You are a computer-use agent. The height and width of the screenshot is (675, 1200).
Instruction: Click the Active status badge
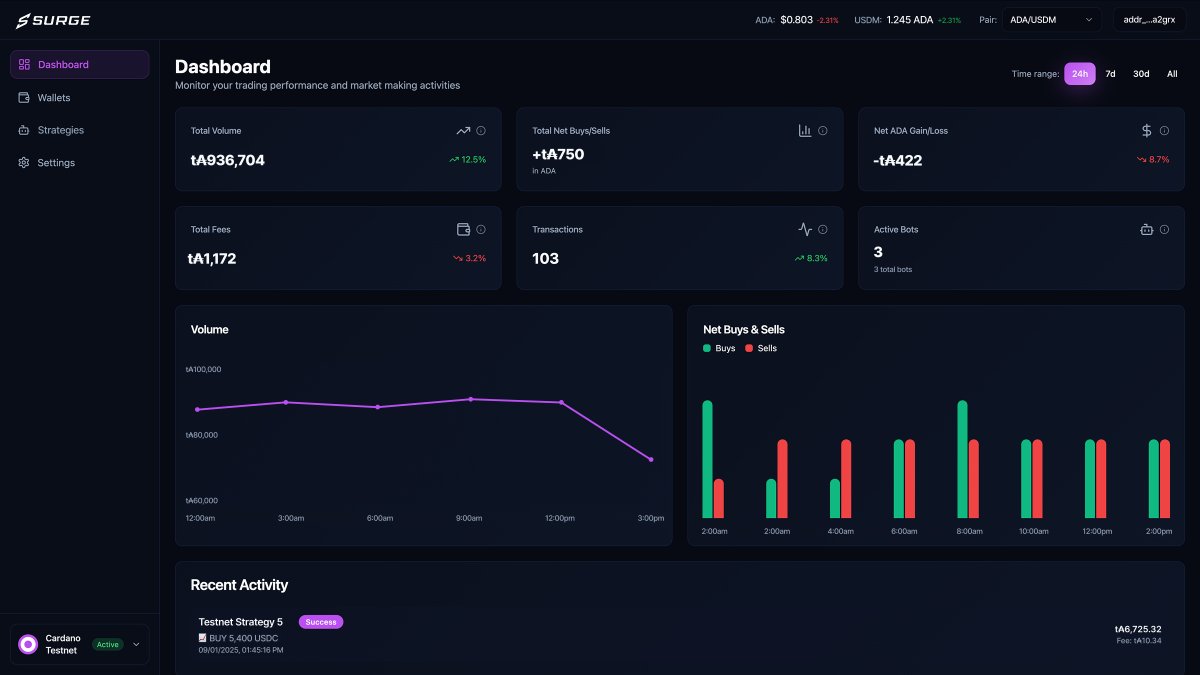(108, 644)
